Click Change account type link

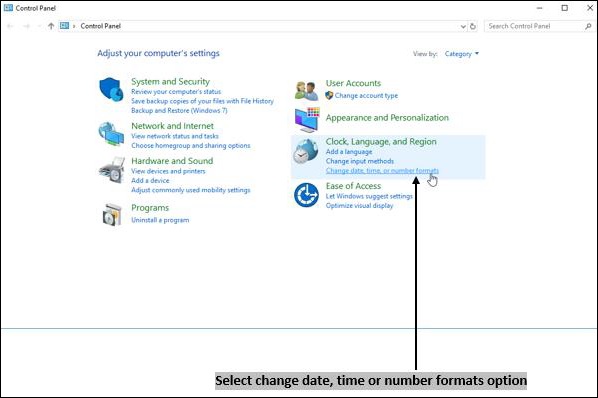coord(366,96)
